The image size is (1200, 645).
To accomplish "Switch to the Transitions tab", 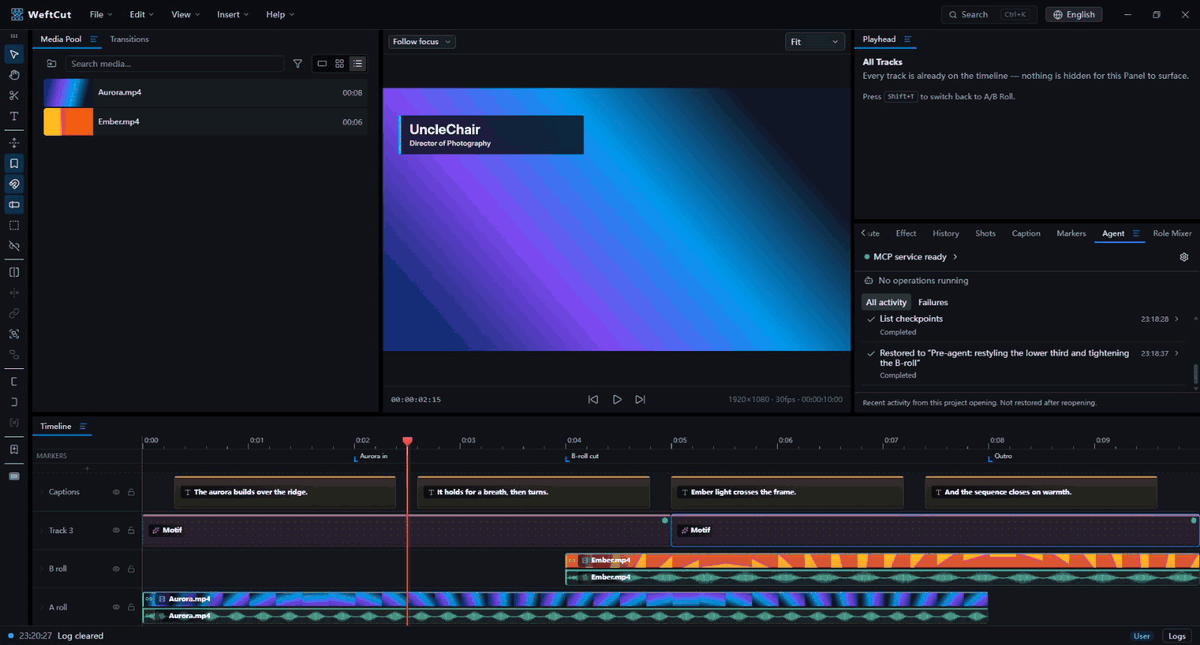I will click(x=129, y=39).
